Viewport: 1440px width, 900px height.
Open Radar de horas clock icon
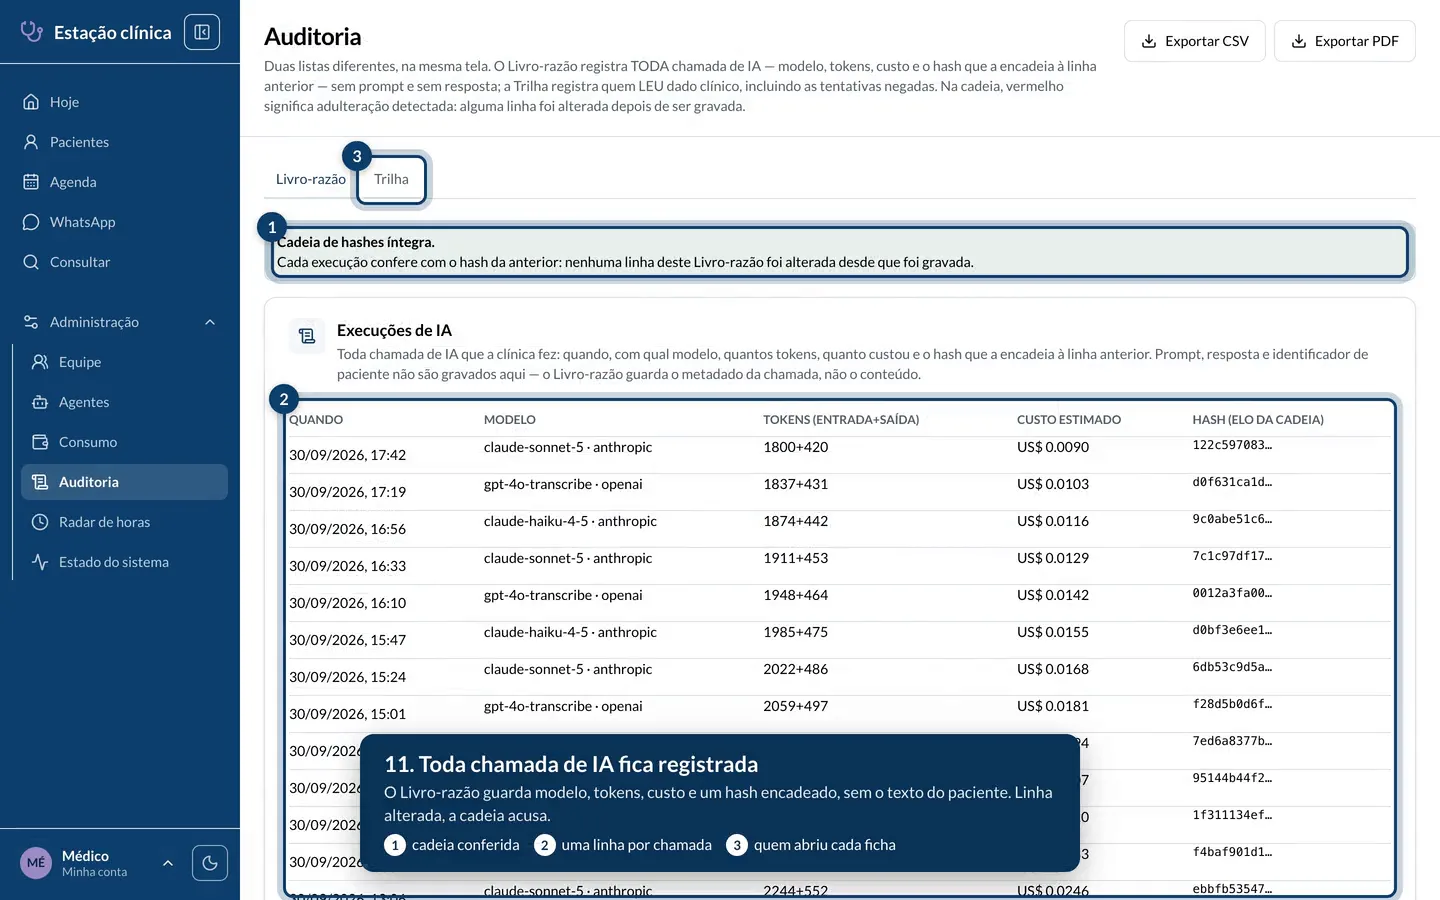(x=40, y=522)
